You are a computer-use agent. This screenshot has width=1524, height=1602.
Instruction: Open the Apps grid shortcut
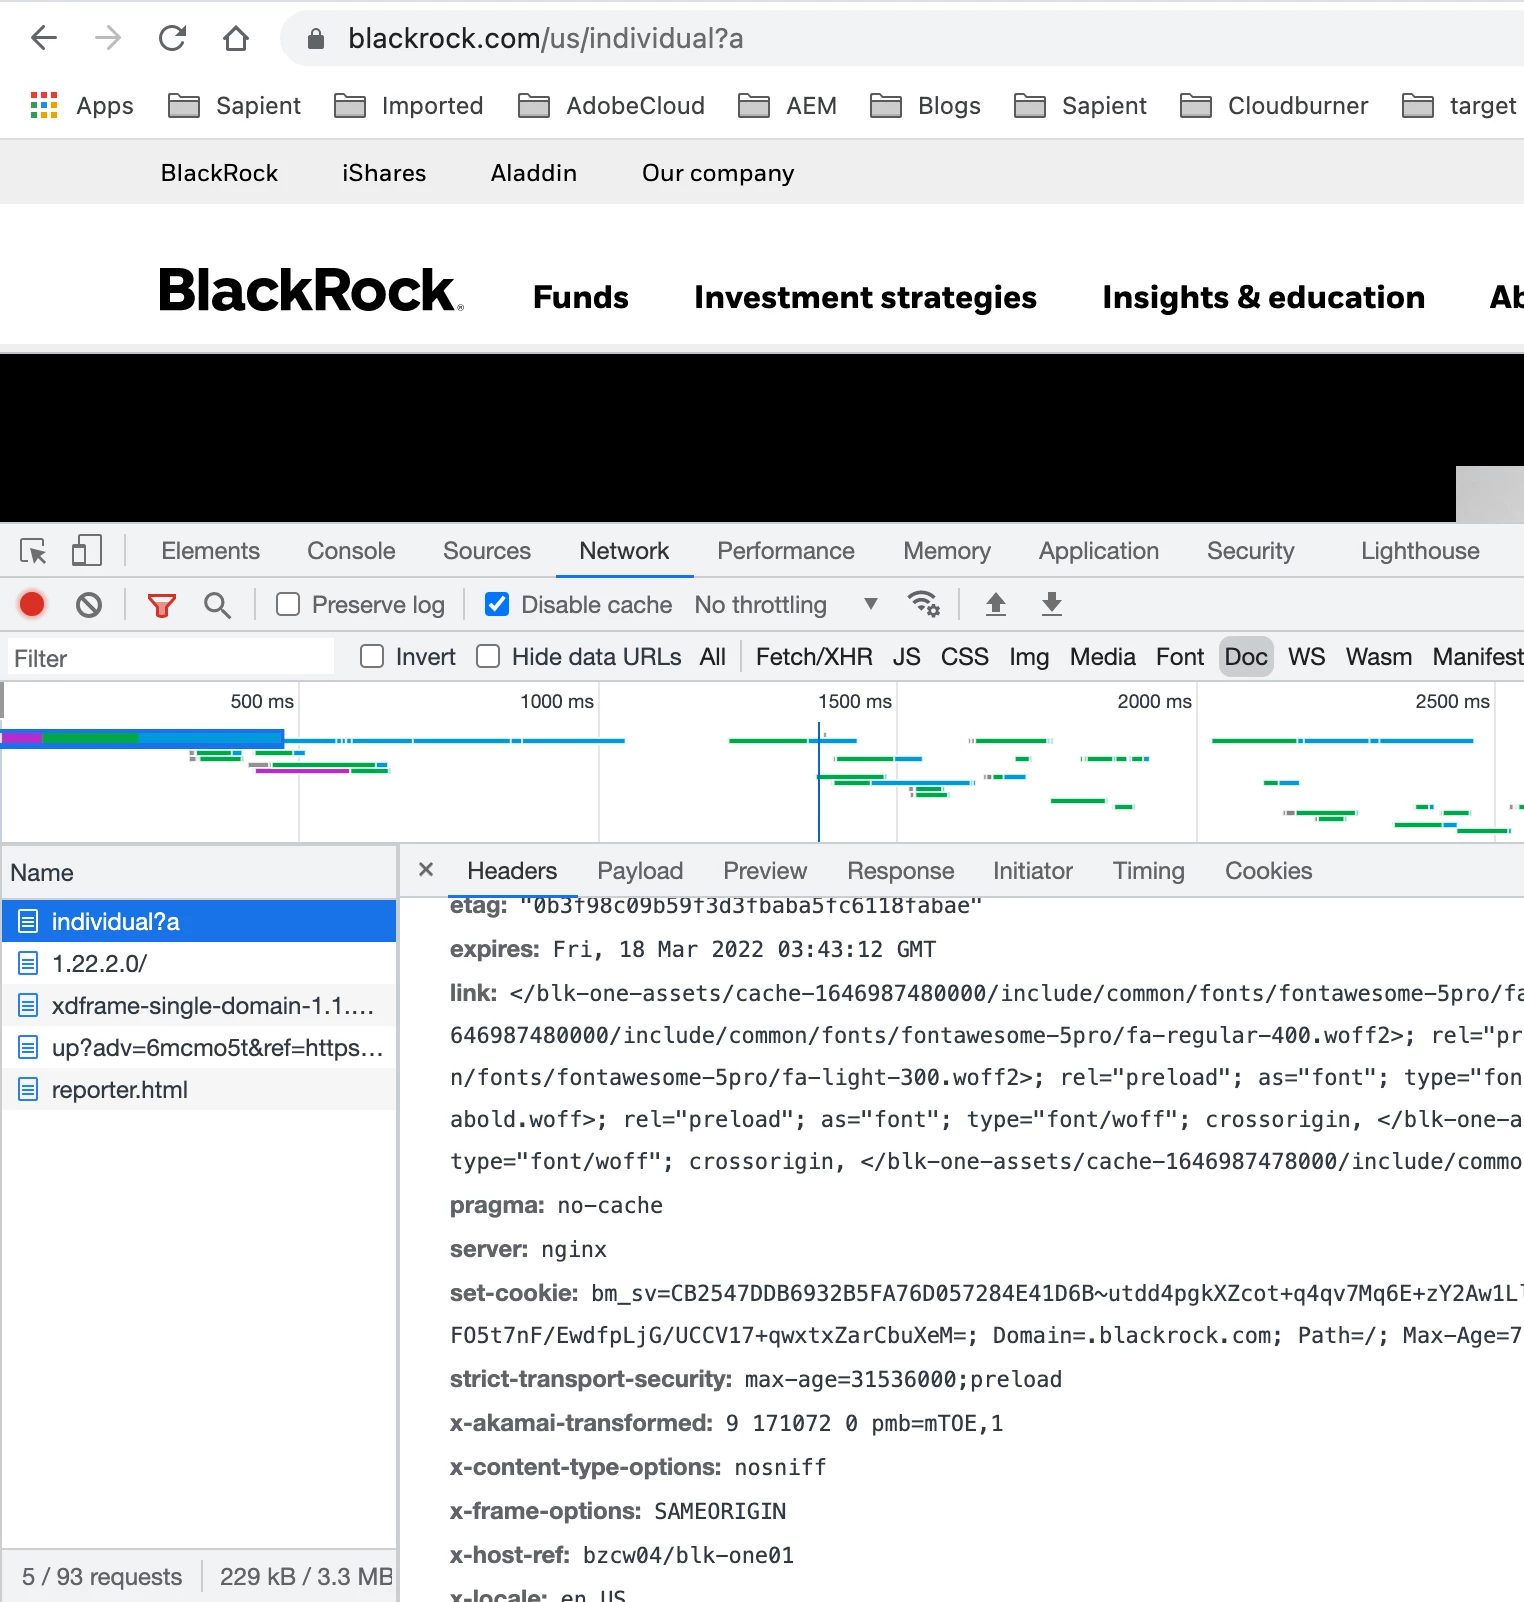tap(82, 105)
